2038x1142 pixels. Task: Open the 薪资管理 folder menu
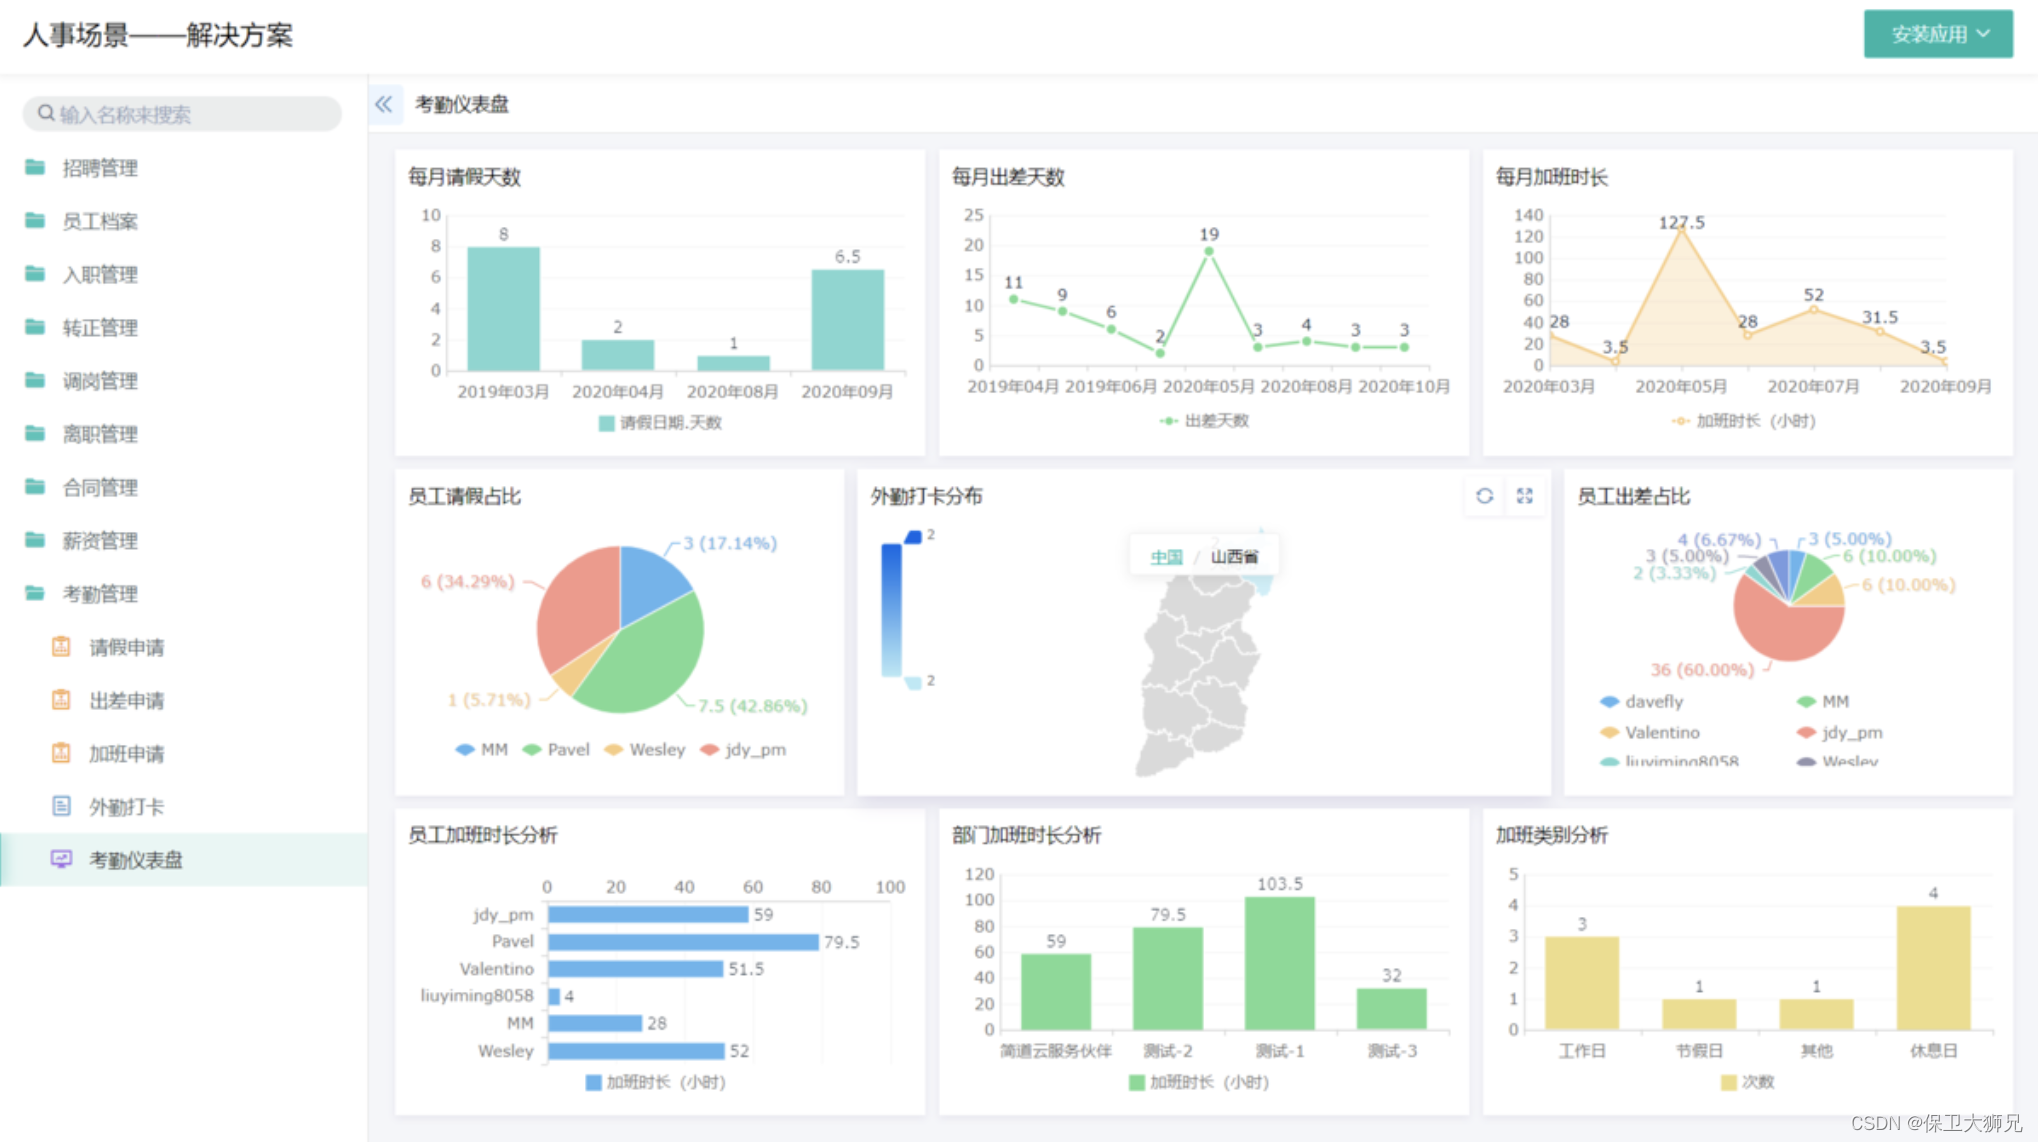pyautogui.click(x=100, y=541)
